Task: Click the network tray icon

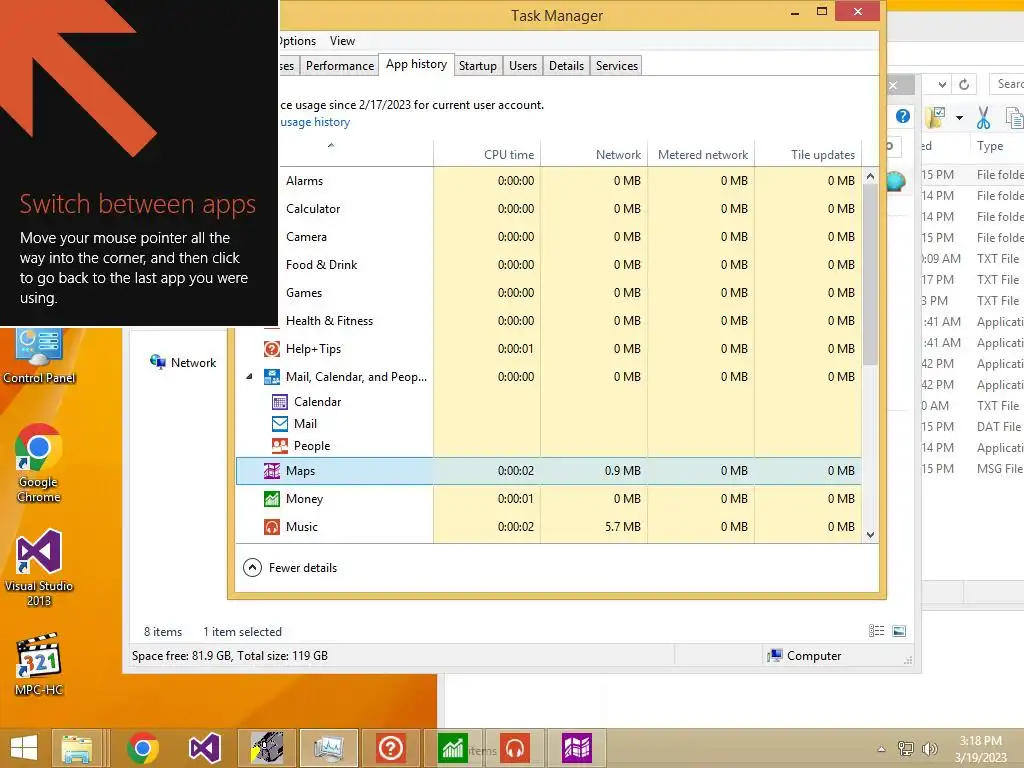Action: click(906, 749)
